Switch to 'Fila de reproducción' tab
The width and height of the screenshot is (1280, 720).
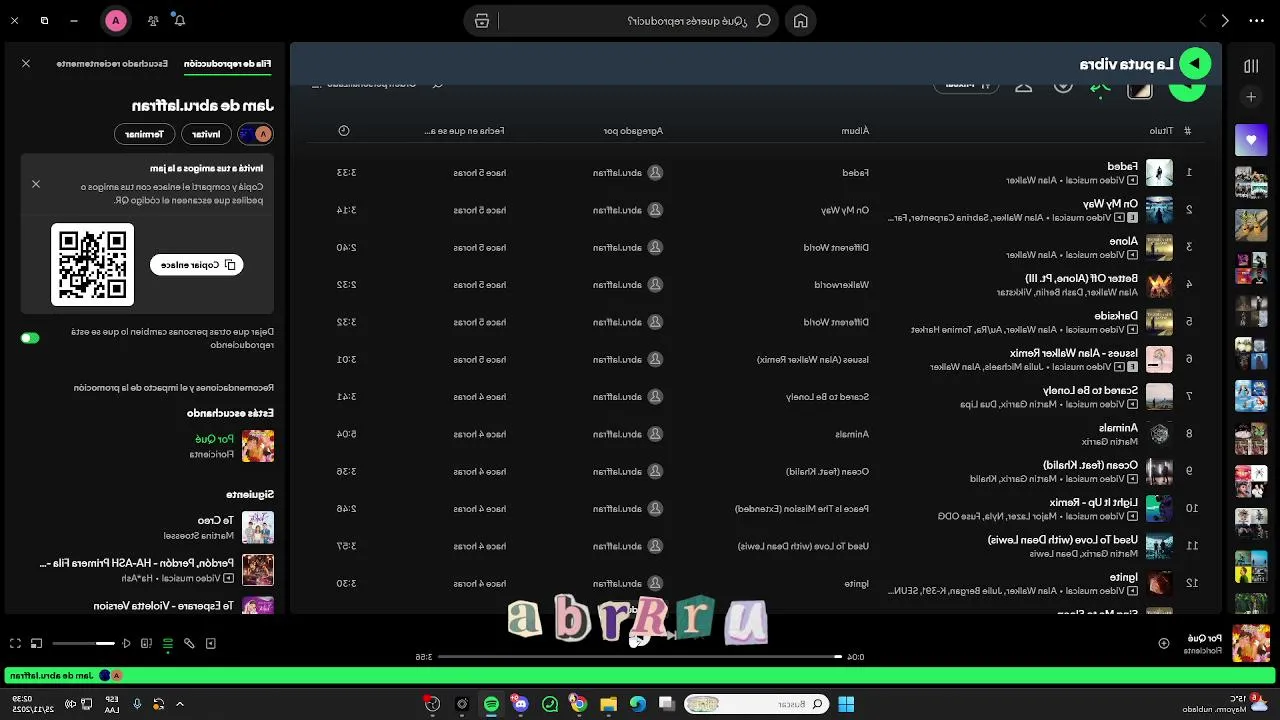coord(228,63)
